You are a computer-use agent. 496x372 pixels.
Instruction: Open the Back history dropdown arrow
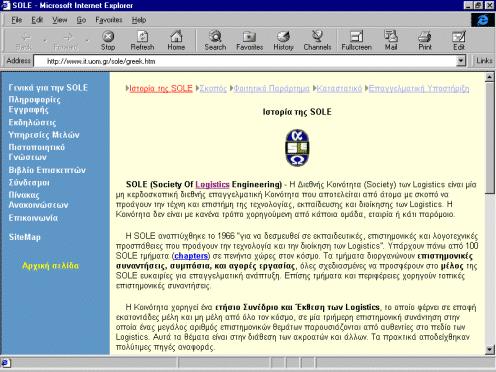45,41
